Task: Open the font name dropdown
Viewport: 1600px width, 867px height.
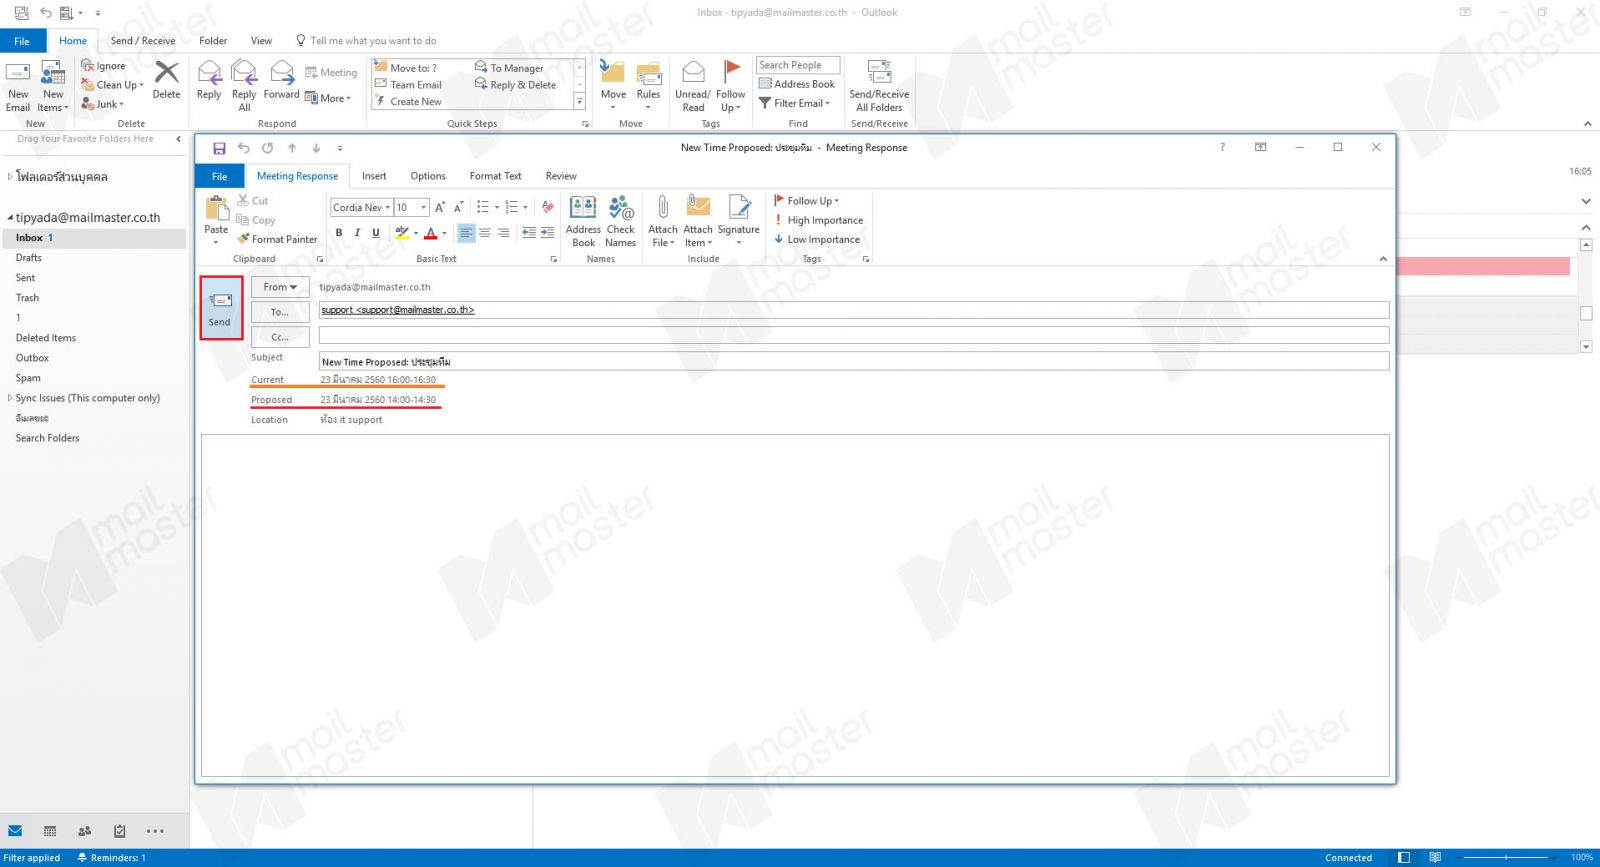Action: pyautogui.click(x=388, y=207)
